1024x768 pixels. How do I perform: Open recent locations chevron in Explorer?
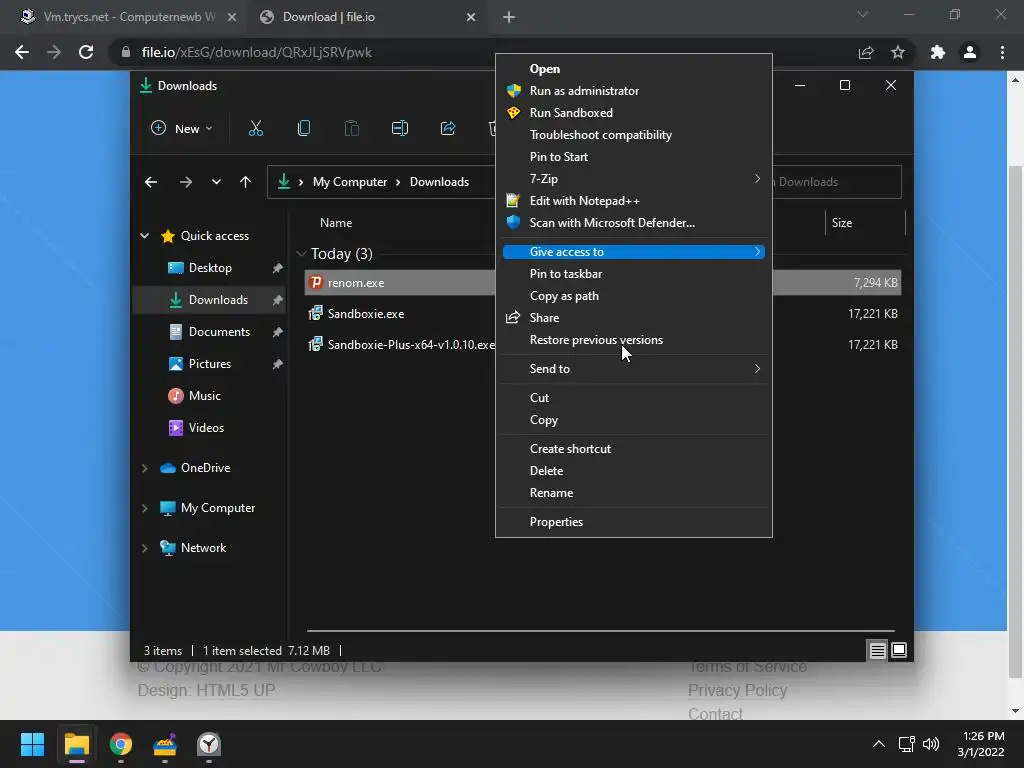tap(216, 182)
